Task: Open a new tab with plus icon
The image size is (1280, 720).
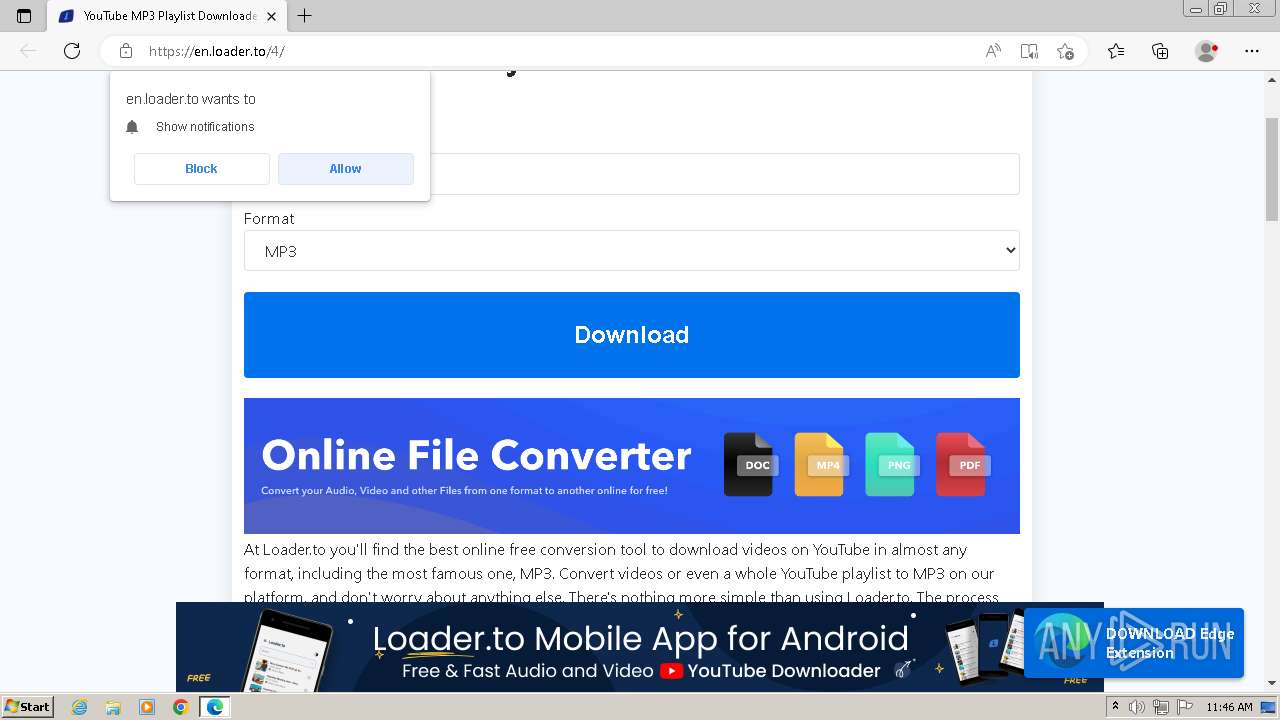Action: [305, 16]
